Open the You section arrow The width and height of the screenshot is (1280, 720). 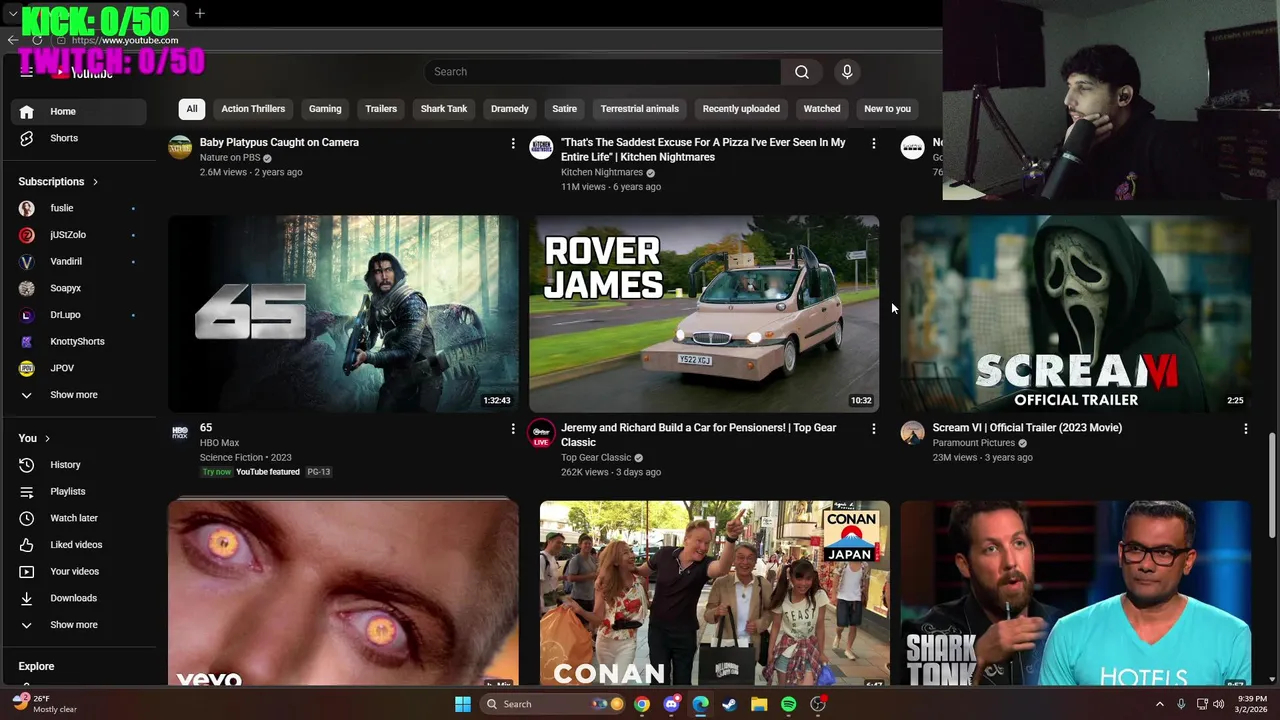tap(47, 438)
